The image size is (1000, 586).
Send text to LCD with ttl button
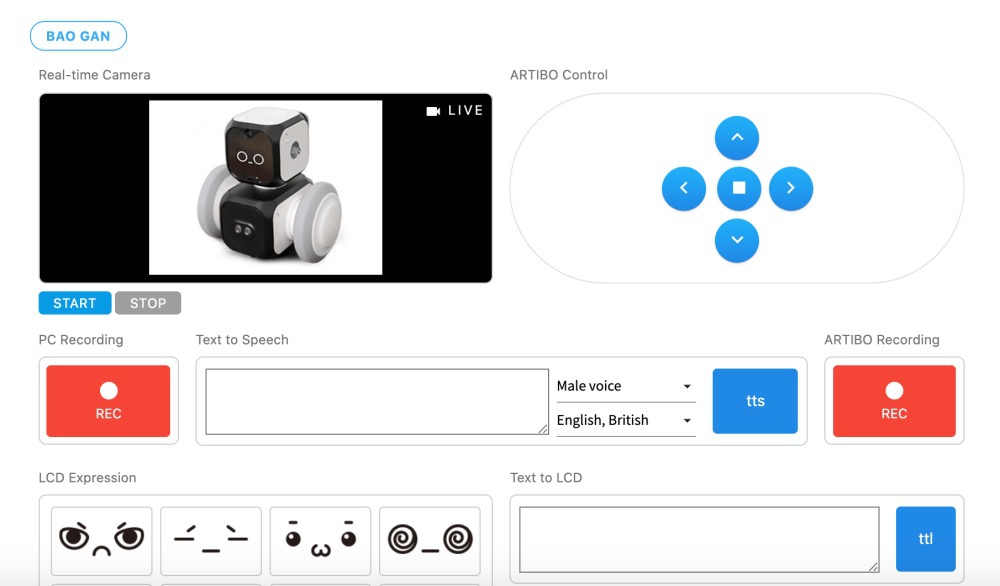925,539
